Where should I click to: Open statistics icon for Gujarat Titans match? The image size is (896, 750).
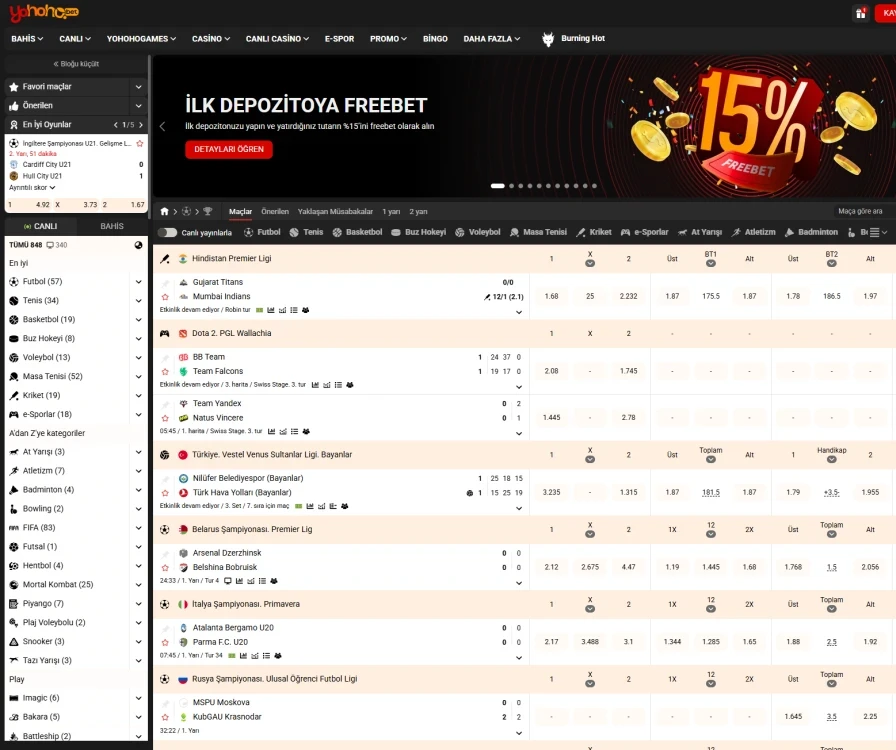click(x=271, y=310)
